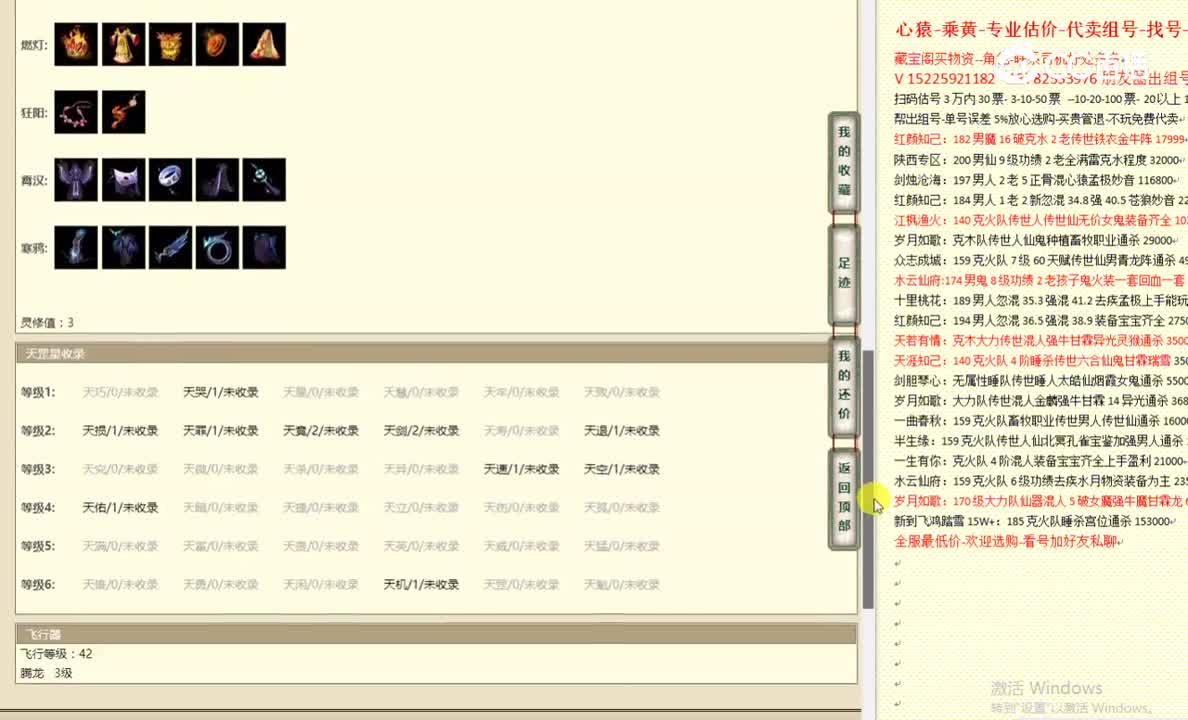Click red line 全服最低价-欢迎选购
The height and width of the screenshot is (720, 1188).
tap(1008, 541)
